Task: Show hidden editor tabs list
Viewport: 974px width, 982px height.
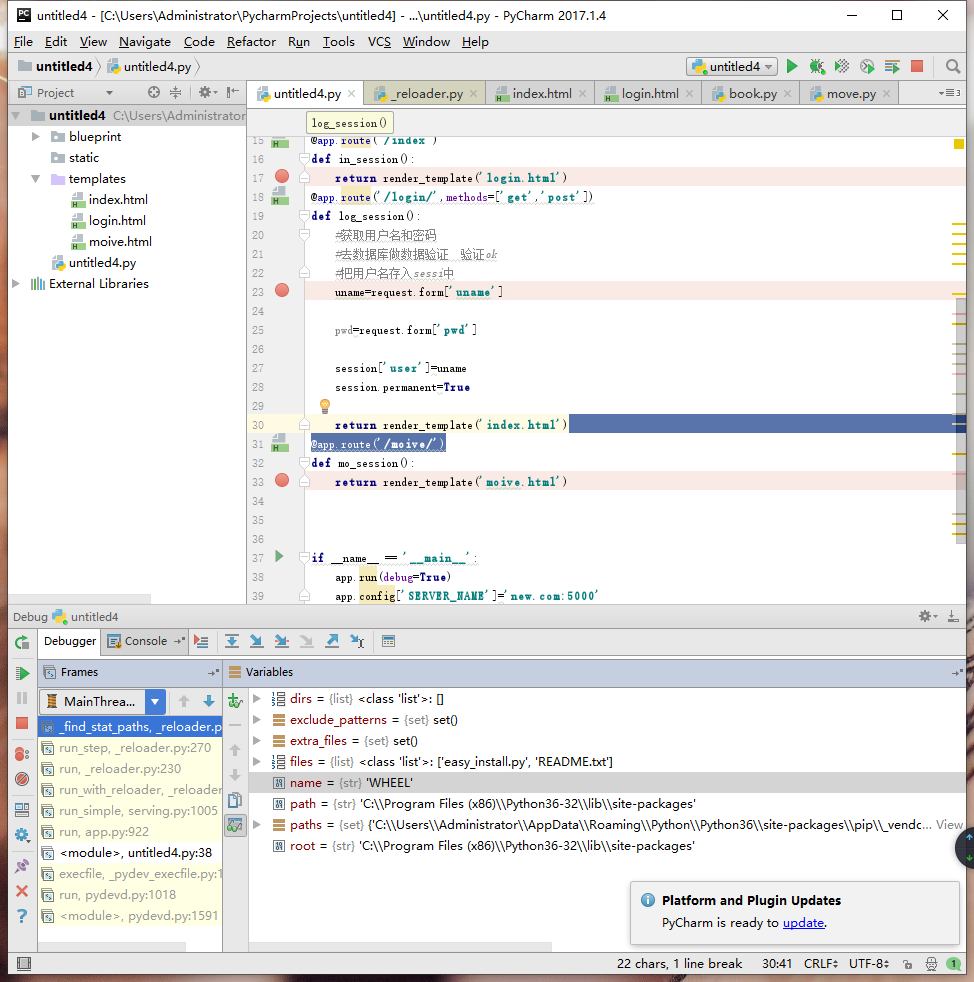Action: click(x=949, y=93)
